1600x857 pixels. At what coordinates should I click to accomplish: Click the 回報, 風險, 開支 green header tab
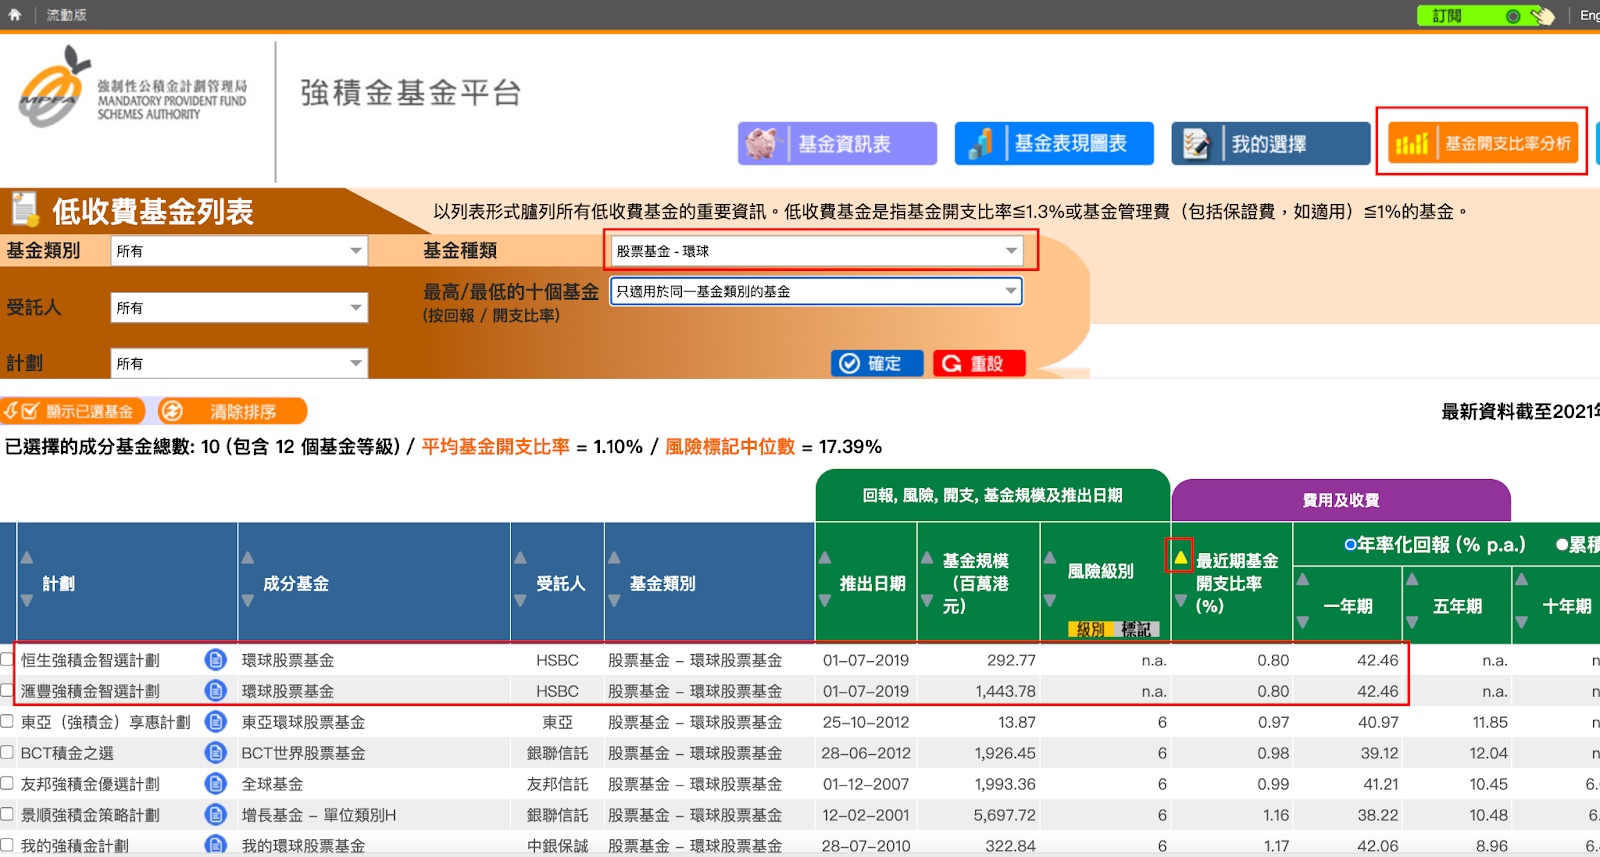click(993, 495)
